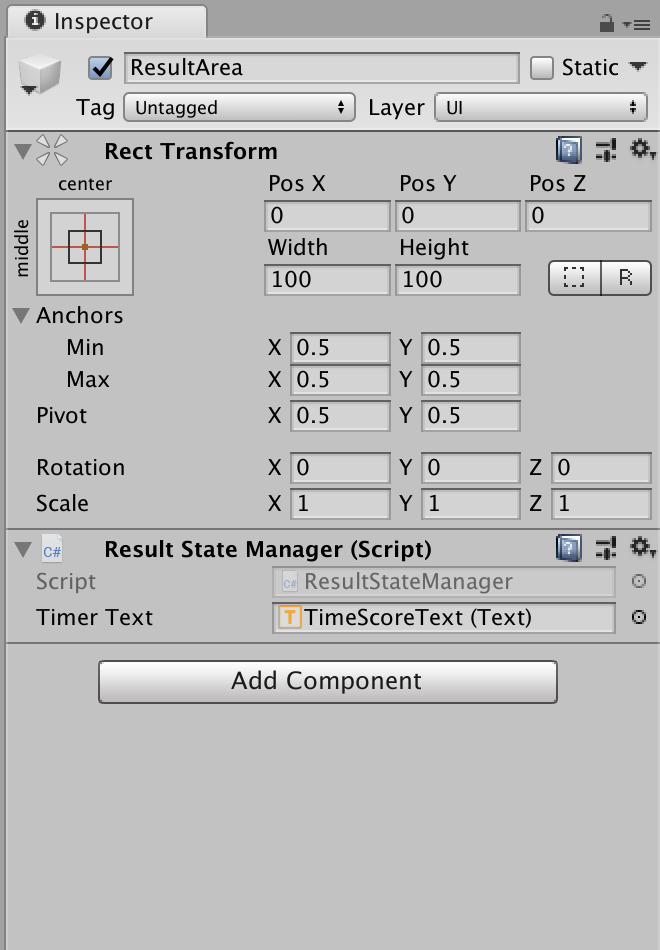Screen dimensions: 660x950
Task: Open object picker for Script field
Action: click(x=639, y=581)
